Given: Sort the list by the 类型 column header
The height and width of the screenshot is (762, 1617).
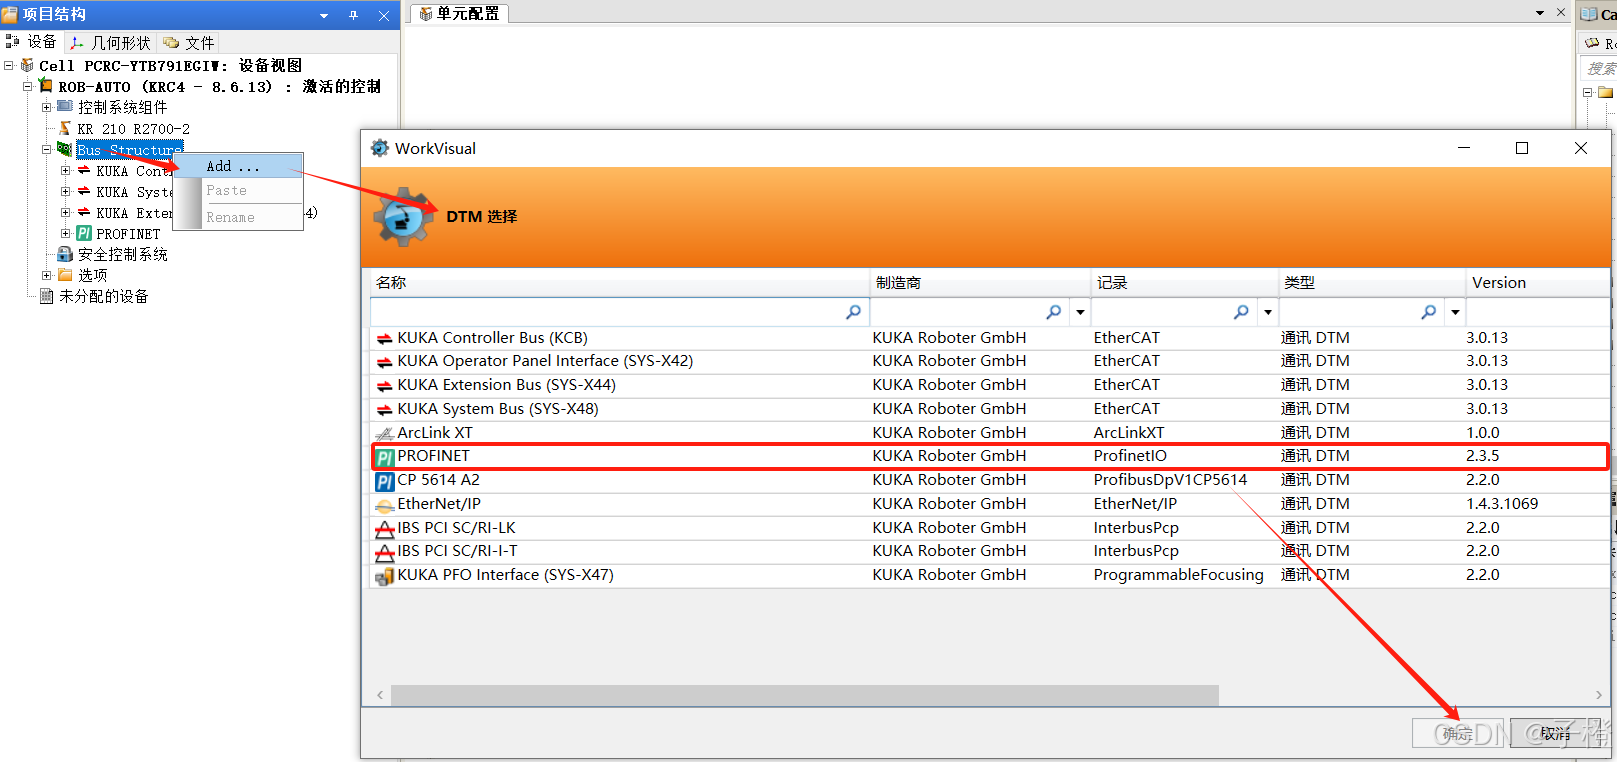Looking at the screenshot, I should coord(1372,282).
